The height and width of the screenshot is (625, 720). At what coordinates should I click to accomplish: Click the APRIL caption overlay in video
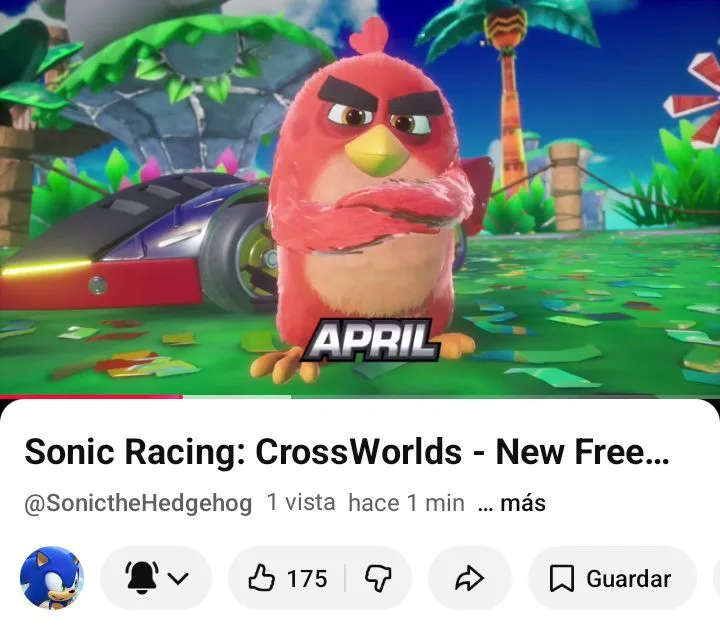(x=370, y=340)
